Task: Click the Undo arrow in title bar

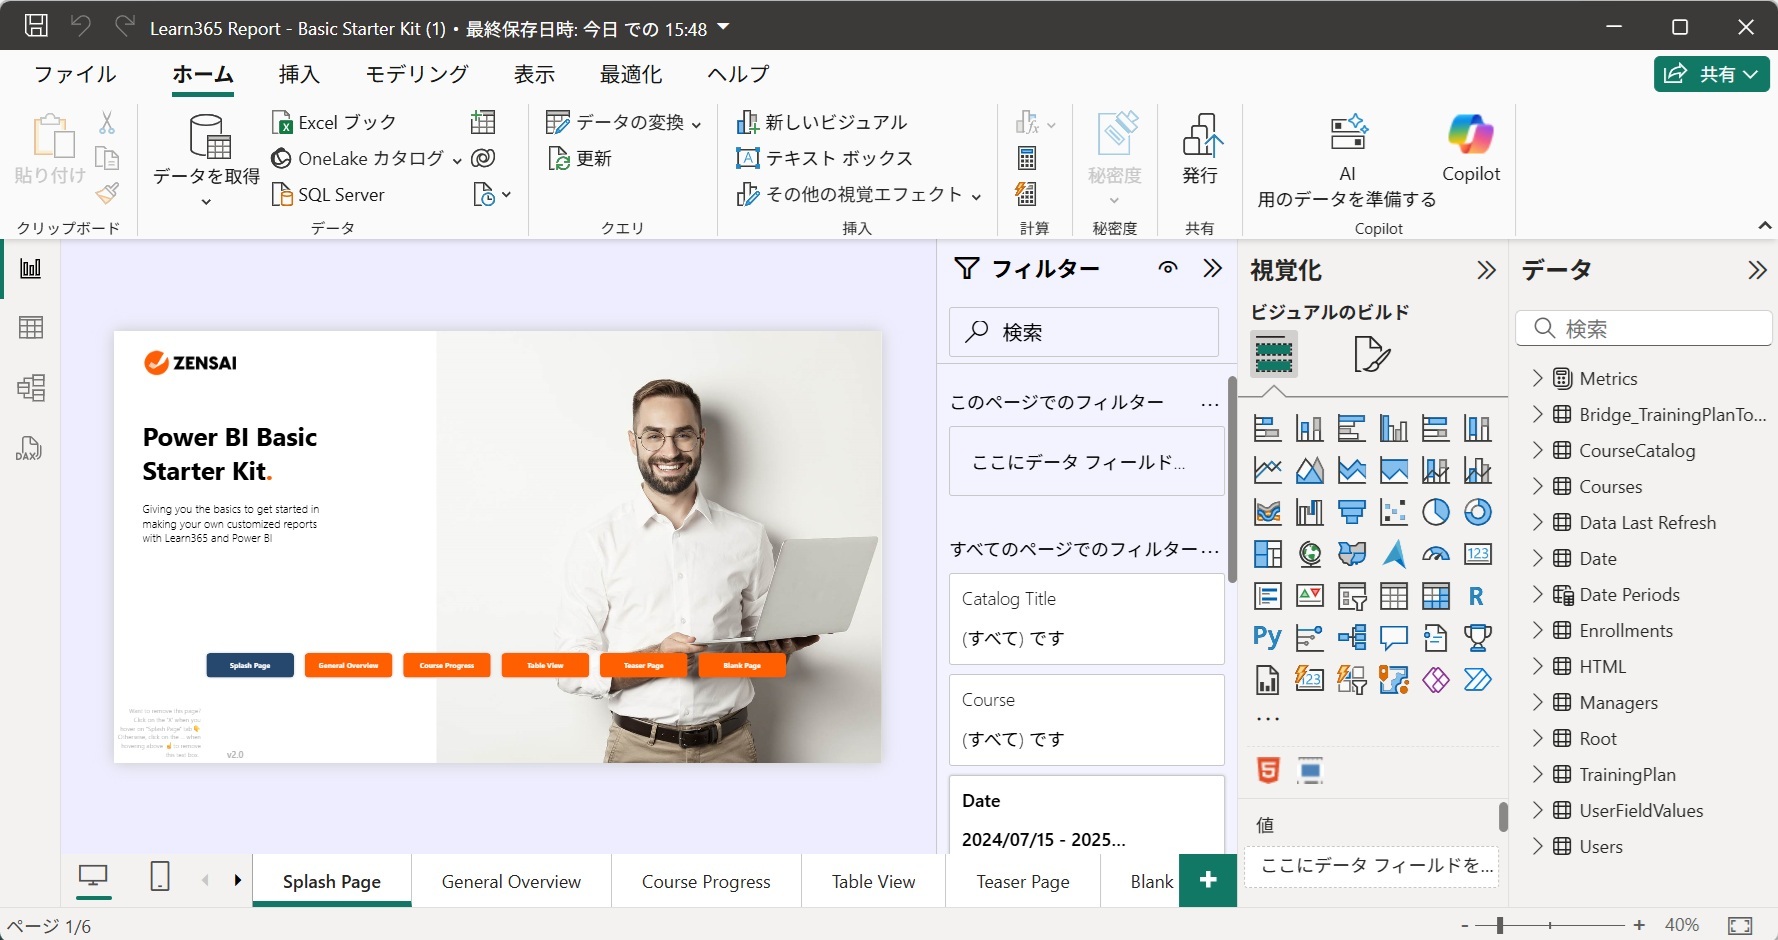Action: (81, 26)
